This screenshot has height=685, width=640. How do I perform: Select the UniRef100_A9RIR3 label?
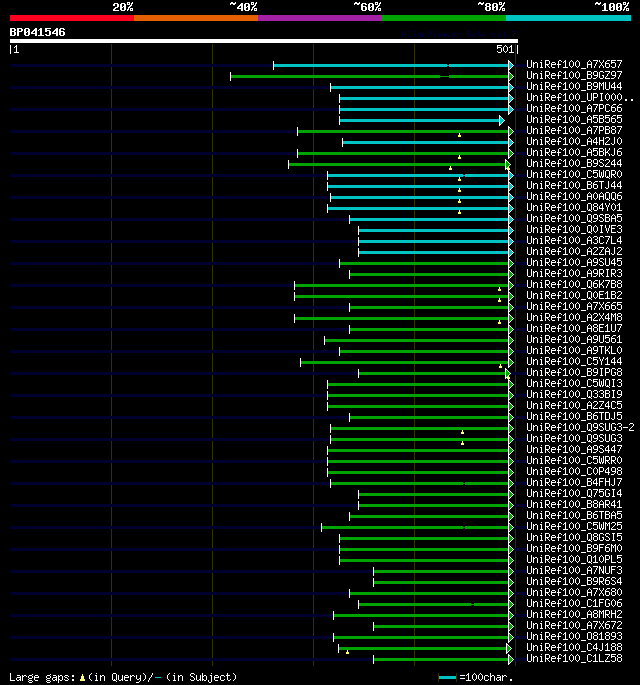click(574, 273)
